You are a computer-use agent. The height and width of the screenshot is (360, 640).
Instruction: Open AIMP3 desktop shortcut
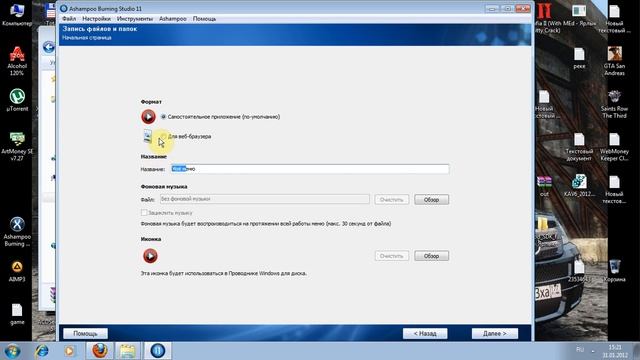tap(17, 271)
